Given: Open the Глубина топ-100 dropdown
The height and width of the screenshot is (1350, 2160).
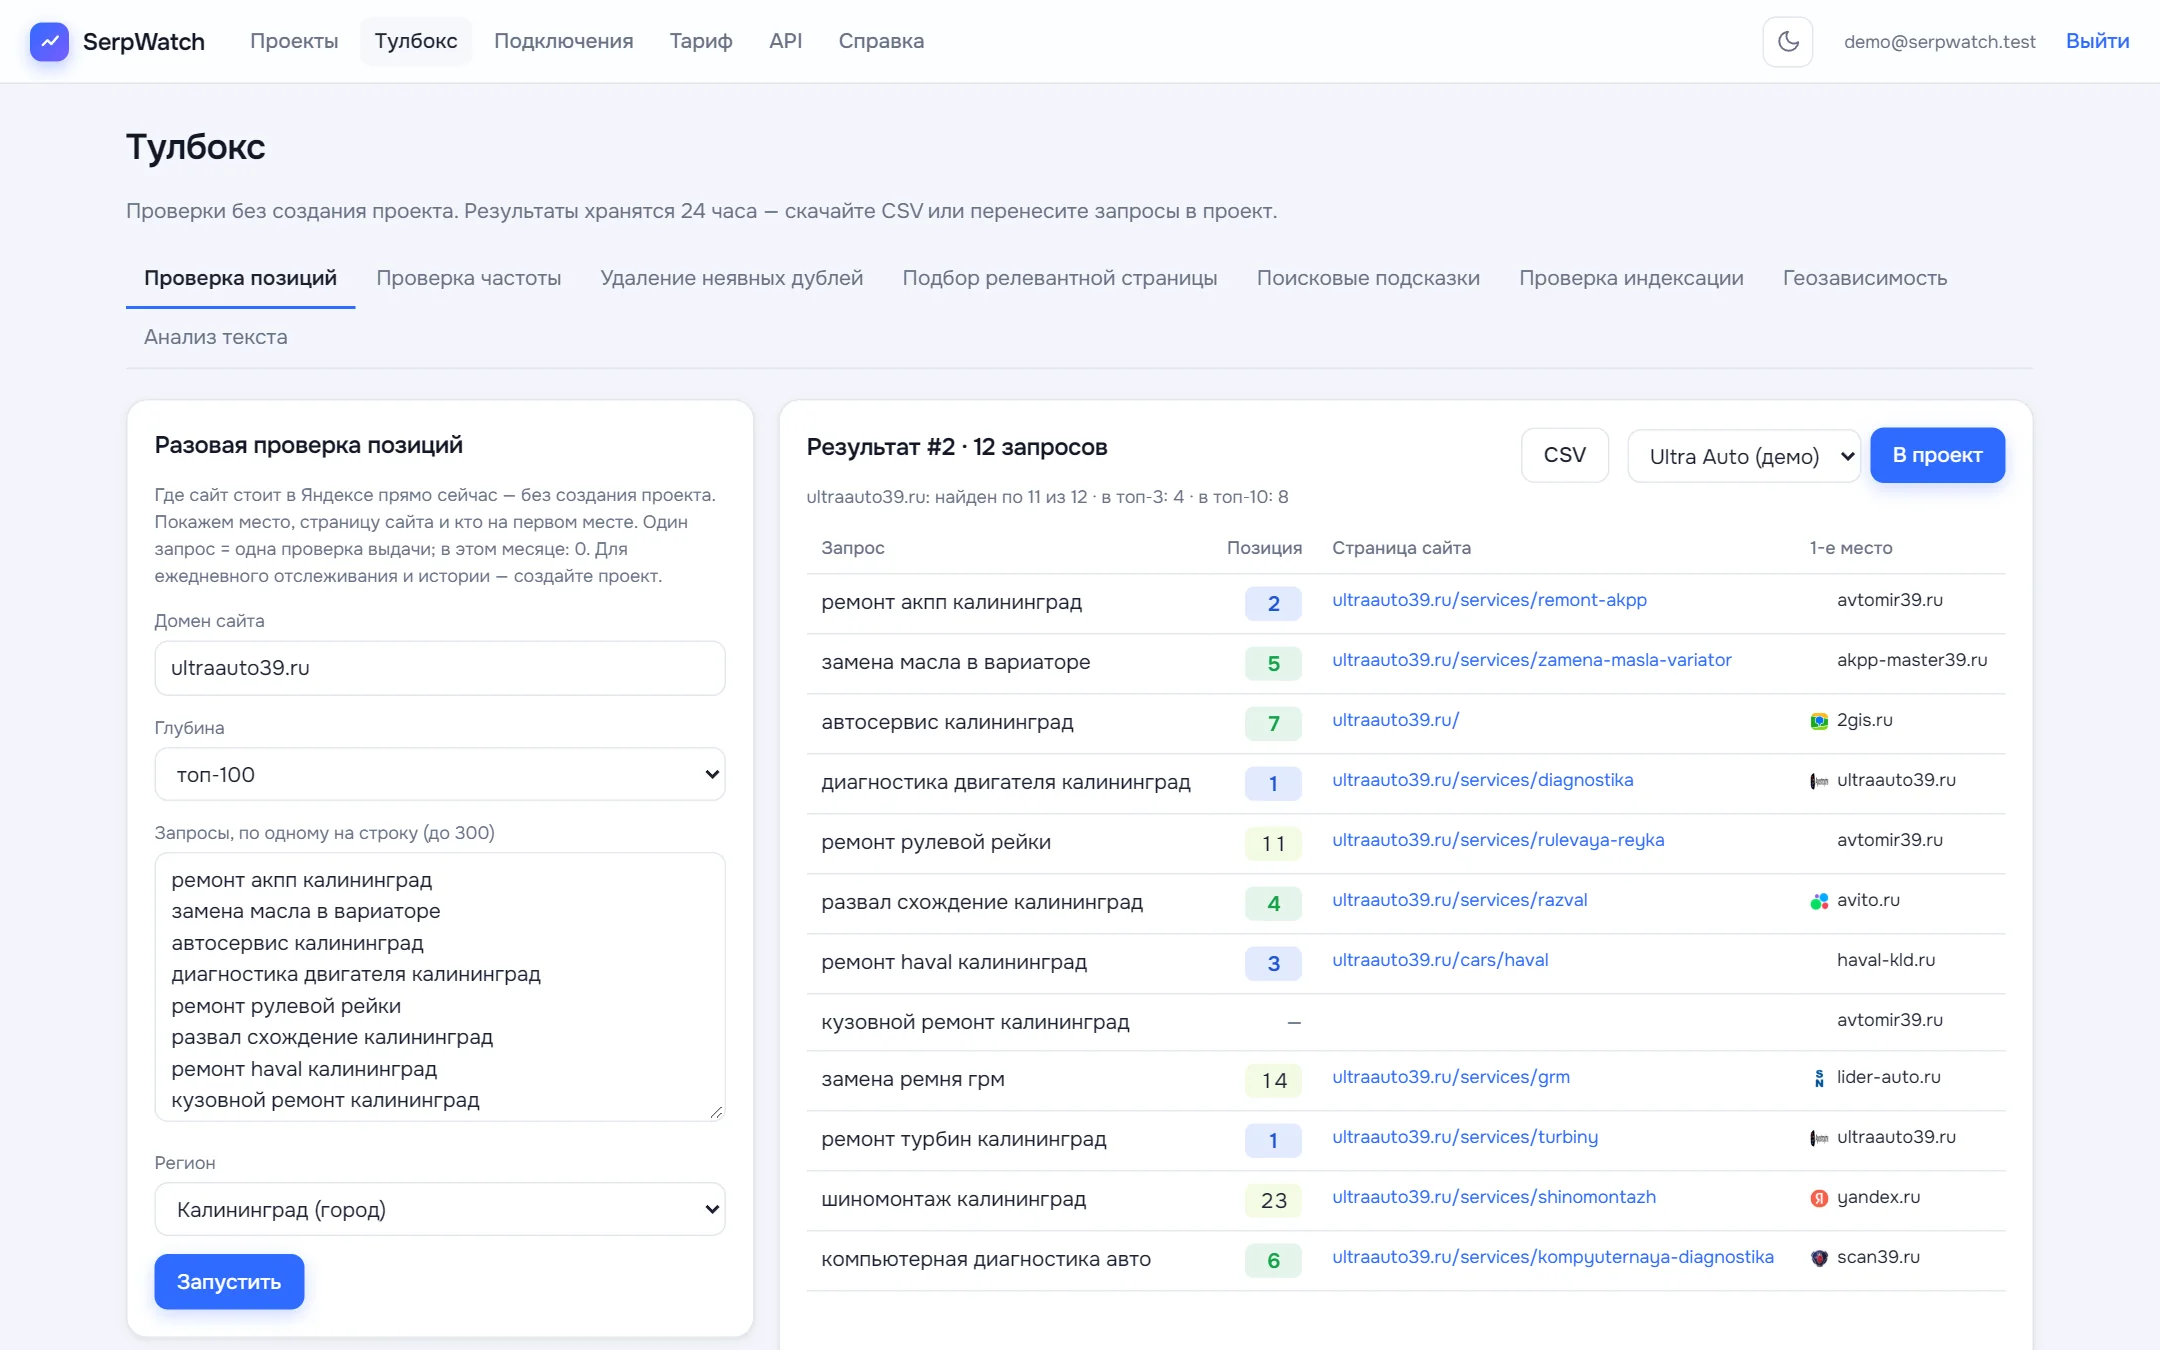Looking at the screenshot, I should pyautogui.click(x=440, y=774).
